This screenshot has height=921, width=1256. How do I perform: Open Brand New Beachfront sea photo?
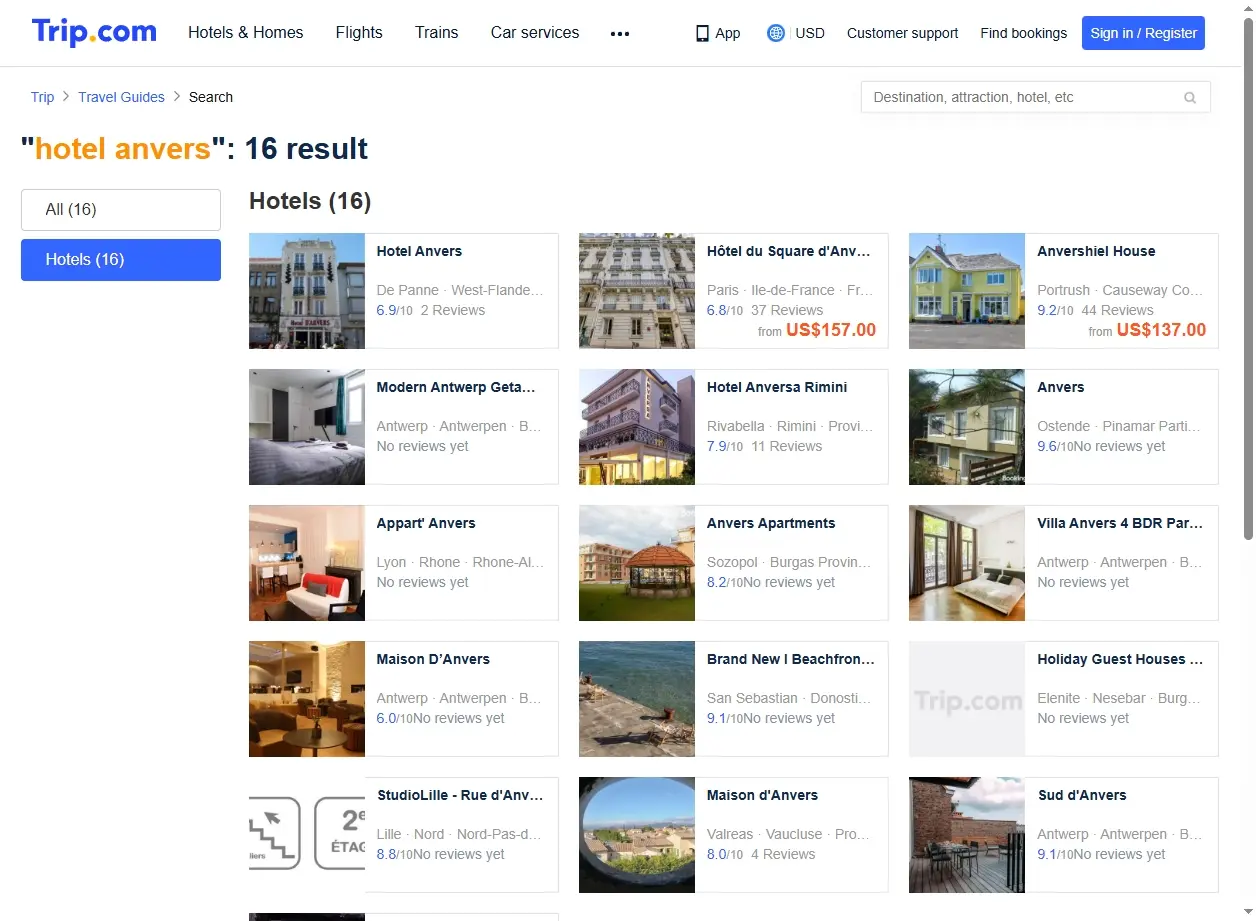click(x=637, y=699)
